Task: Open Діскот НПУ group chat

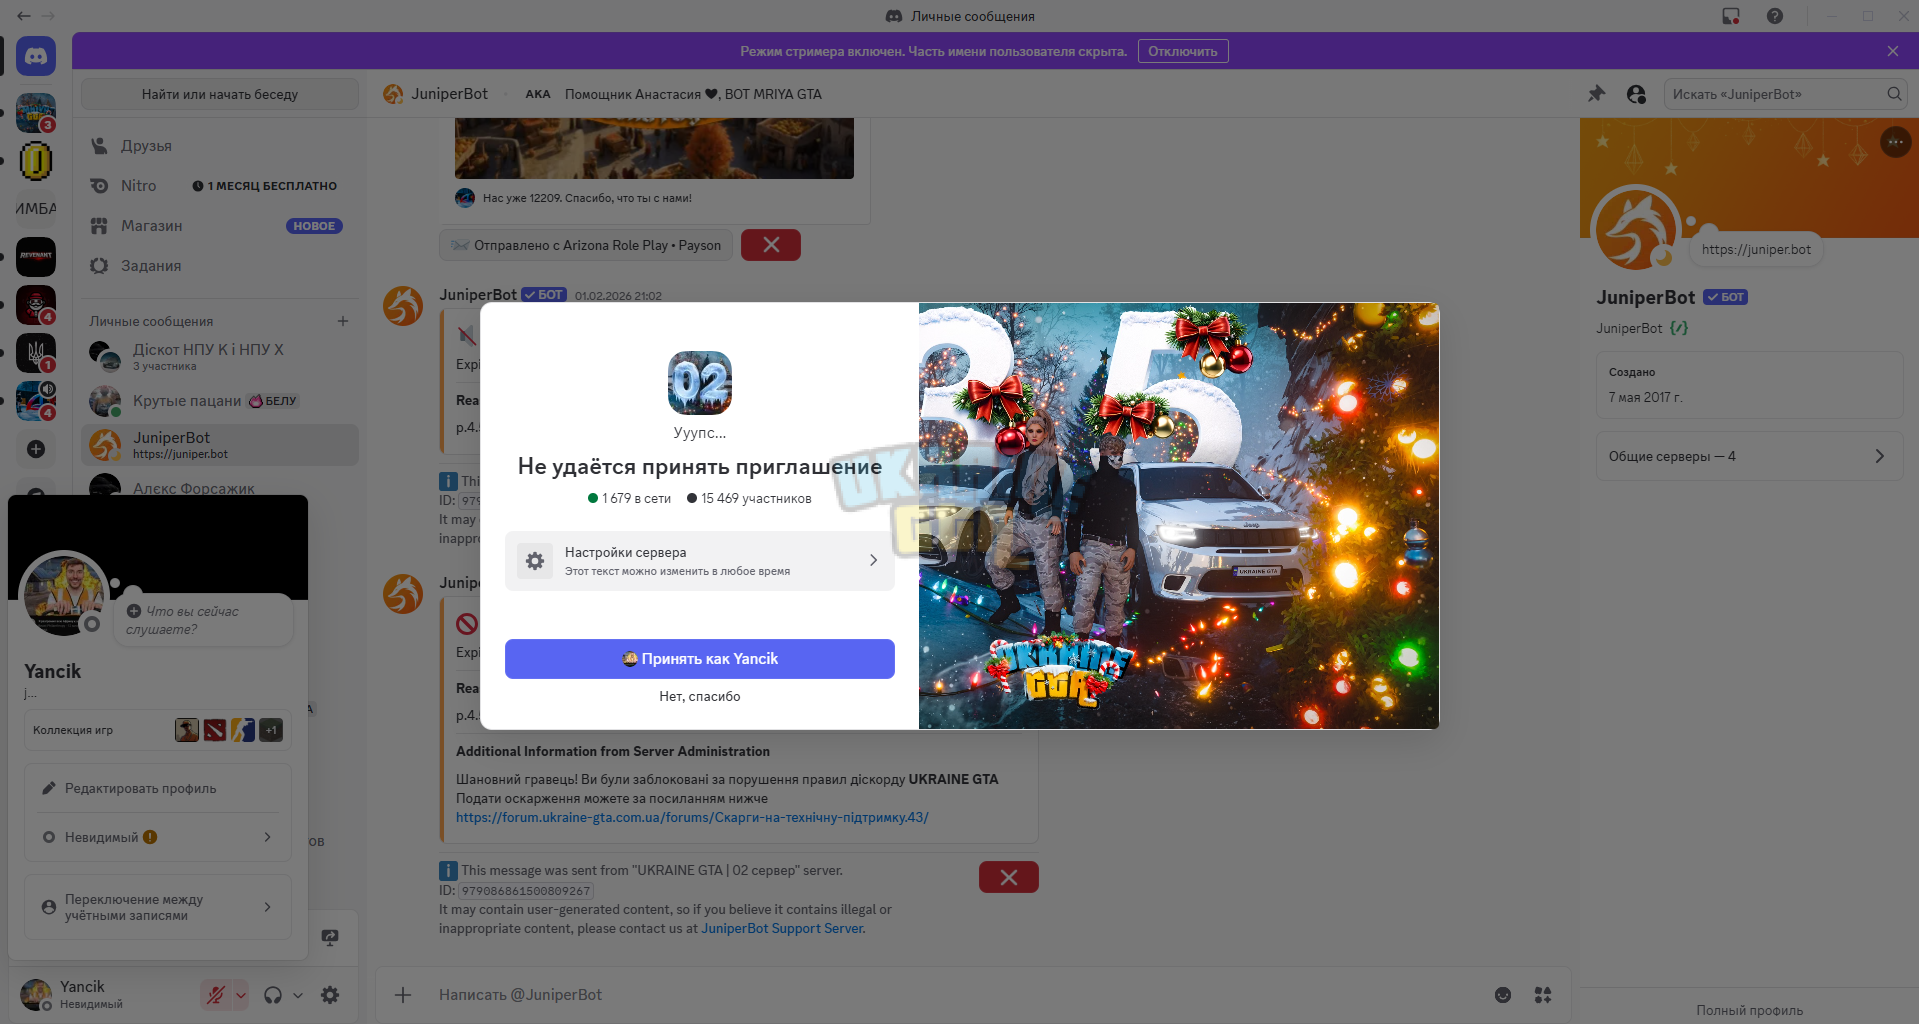Action: [220, 356]
